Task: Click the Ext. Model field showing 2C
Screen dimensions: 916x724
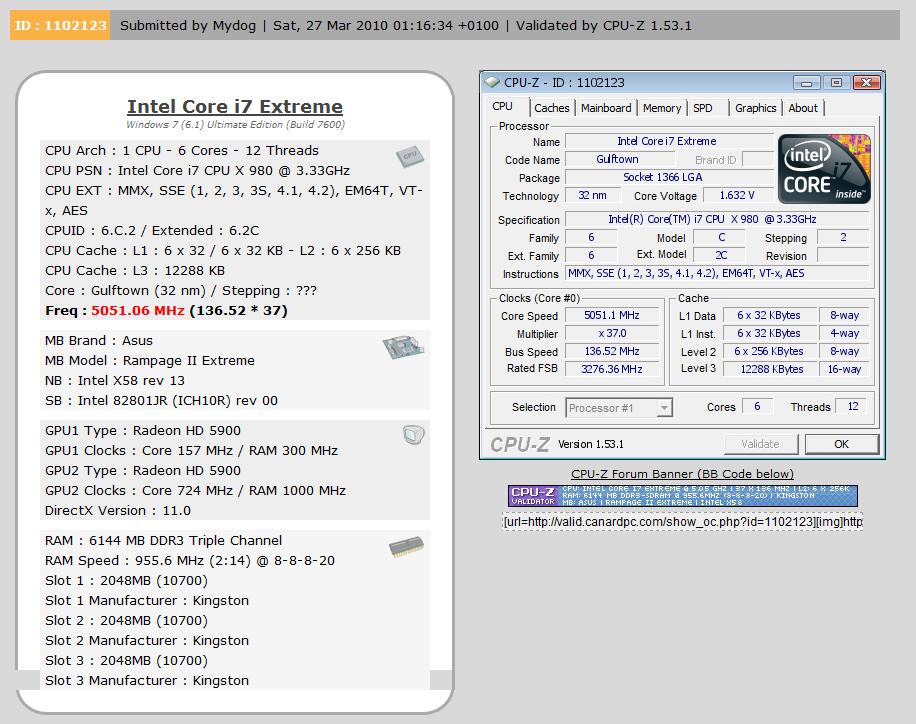Action: pos(721,255)
